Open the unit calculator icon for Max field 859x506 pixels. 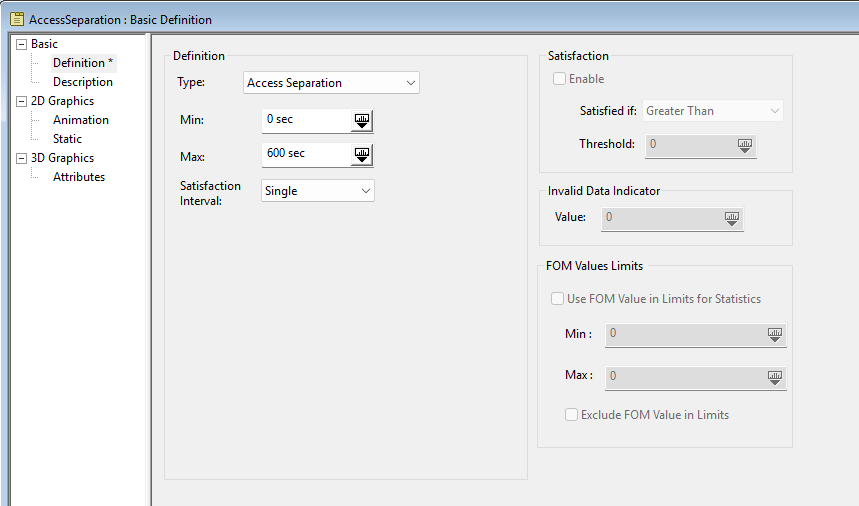point(362,155)
